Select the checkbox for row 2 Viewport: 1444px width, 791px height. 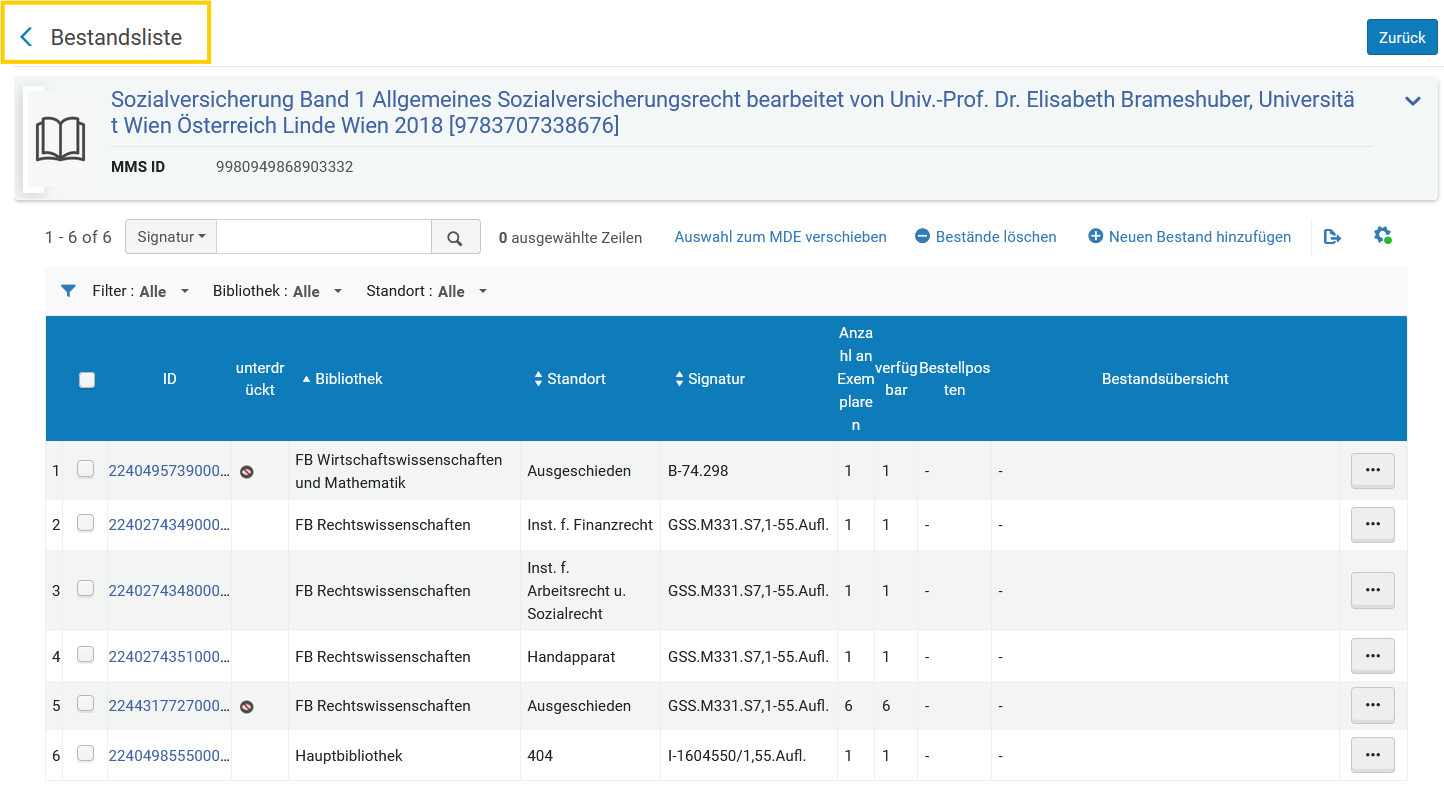86,523
